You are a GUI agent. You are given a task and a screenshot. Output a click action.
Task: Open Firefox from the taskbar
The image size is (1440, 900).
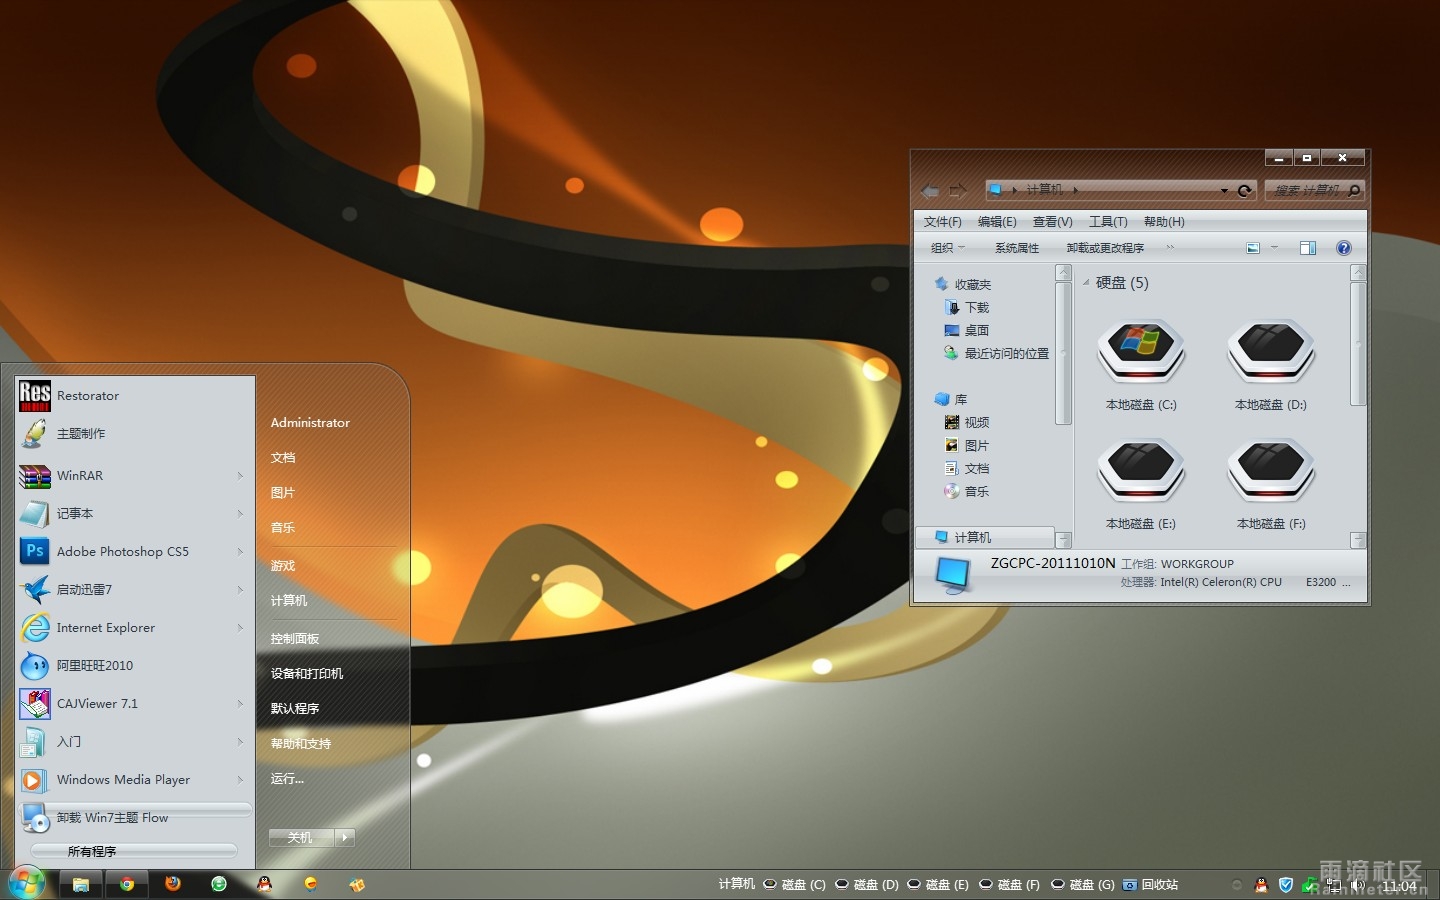click(173, 884)
